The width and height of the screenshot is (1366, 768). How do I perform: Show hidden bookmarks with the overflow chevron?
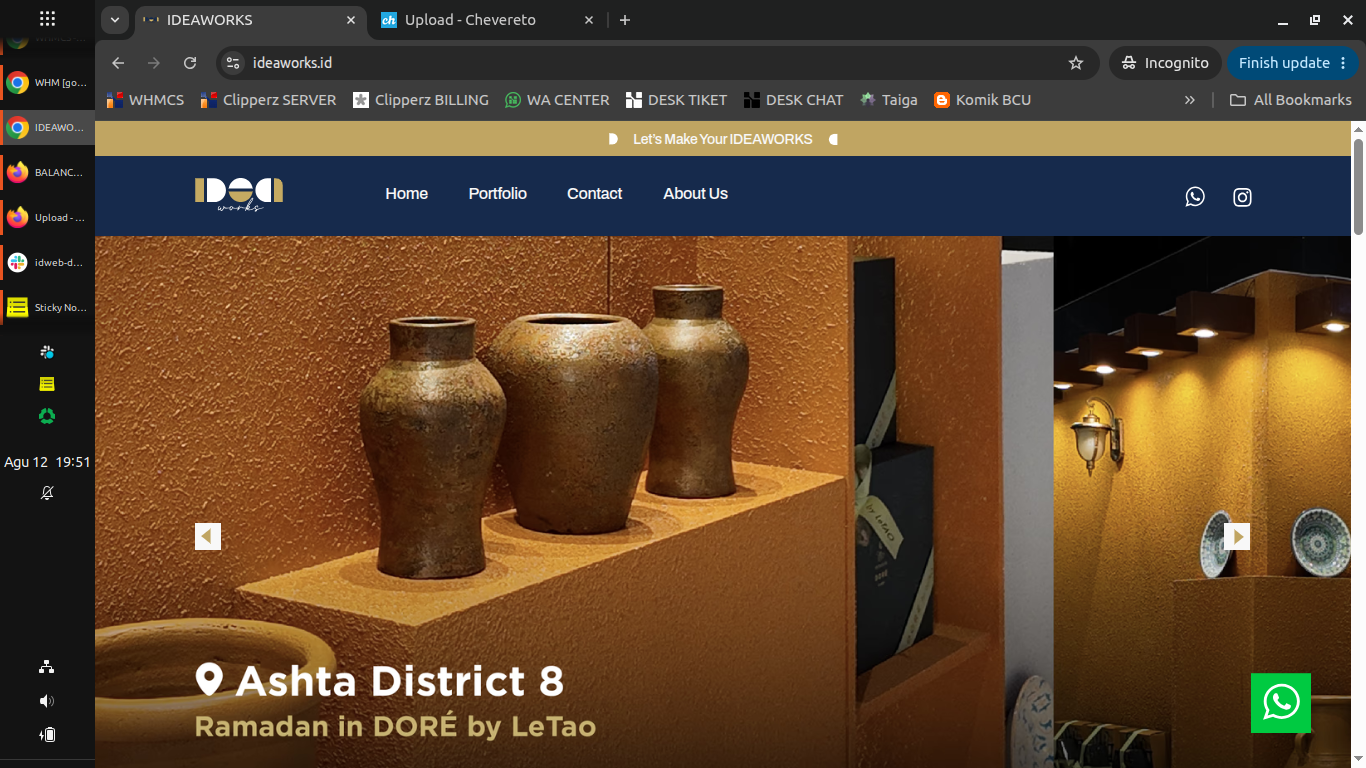pyautogui.click(x=1190, y=100)
